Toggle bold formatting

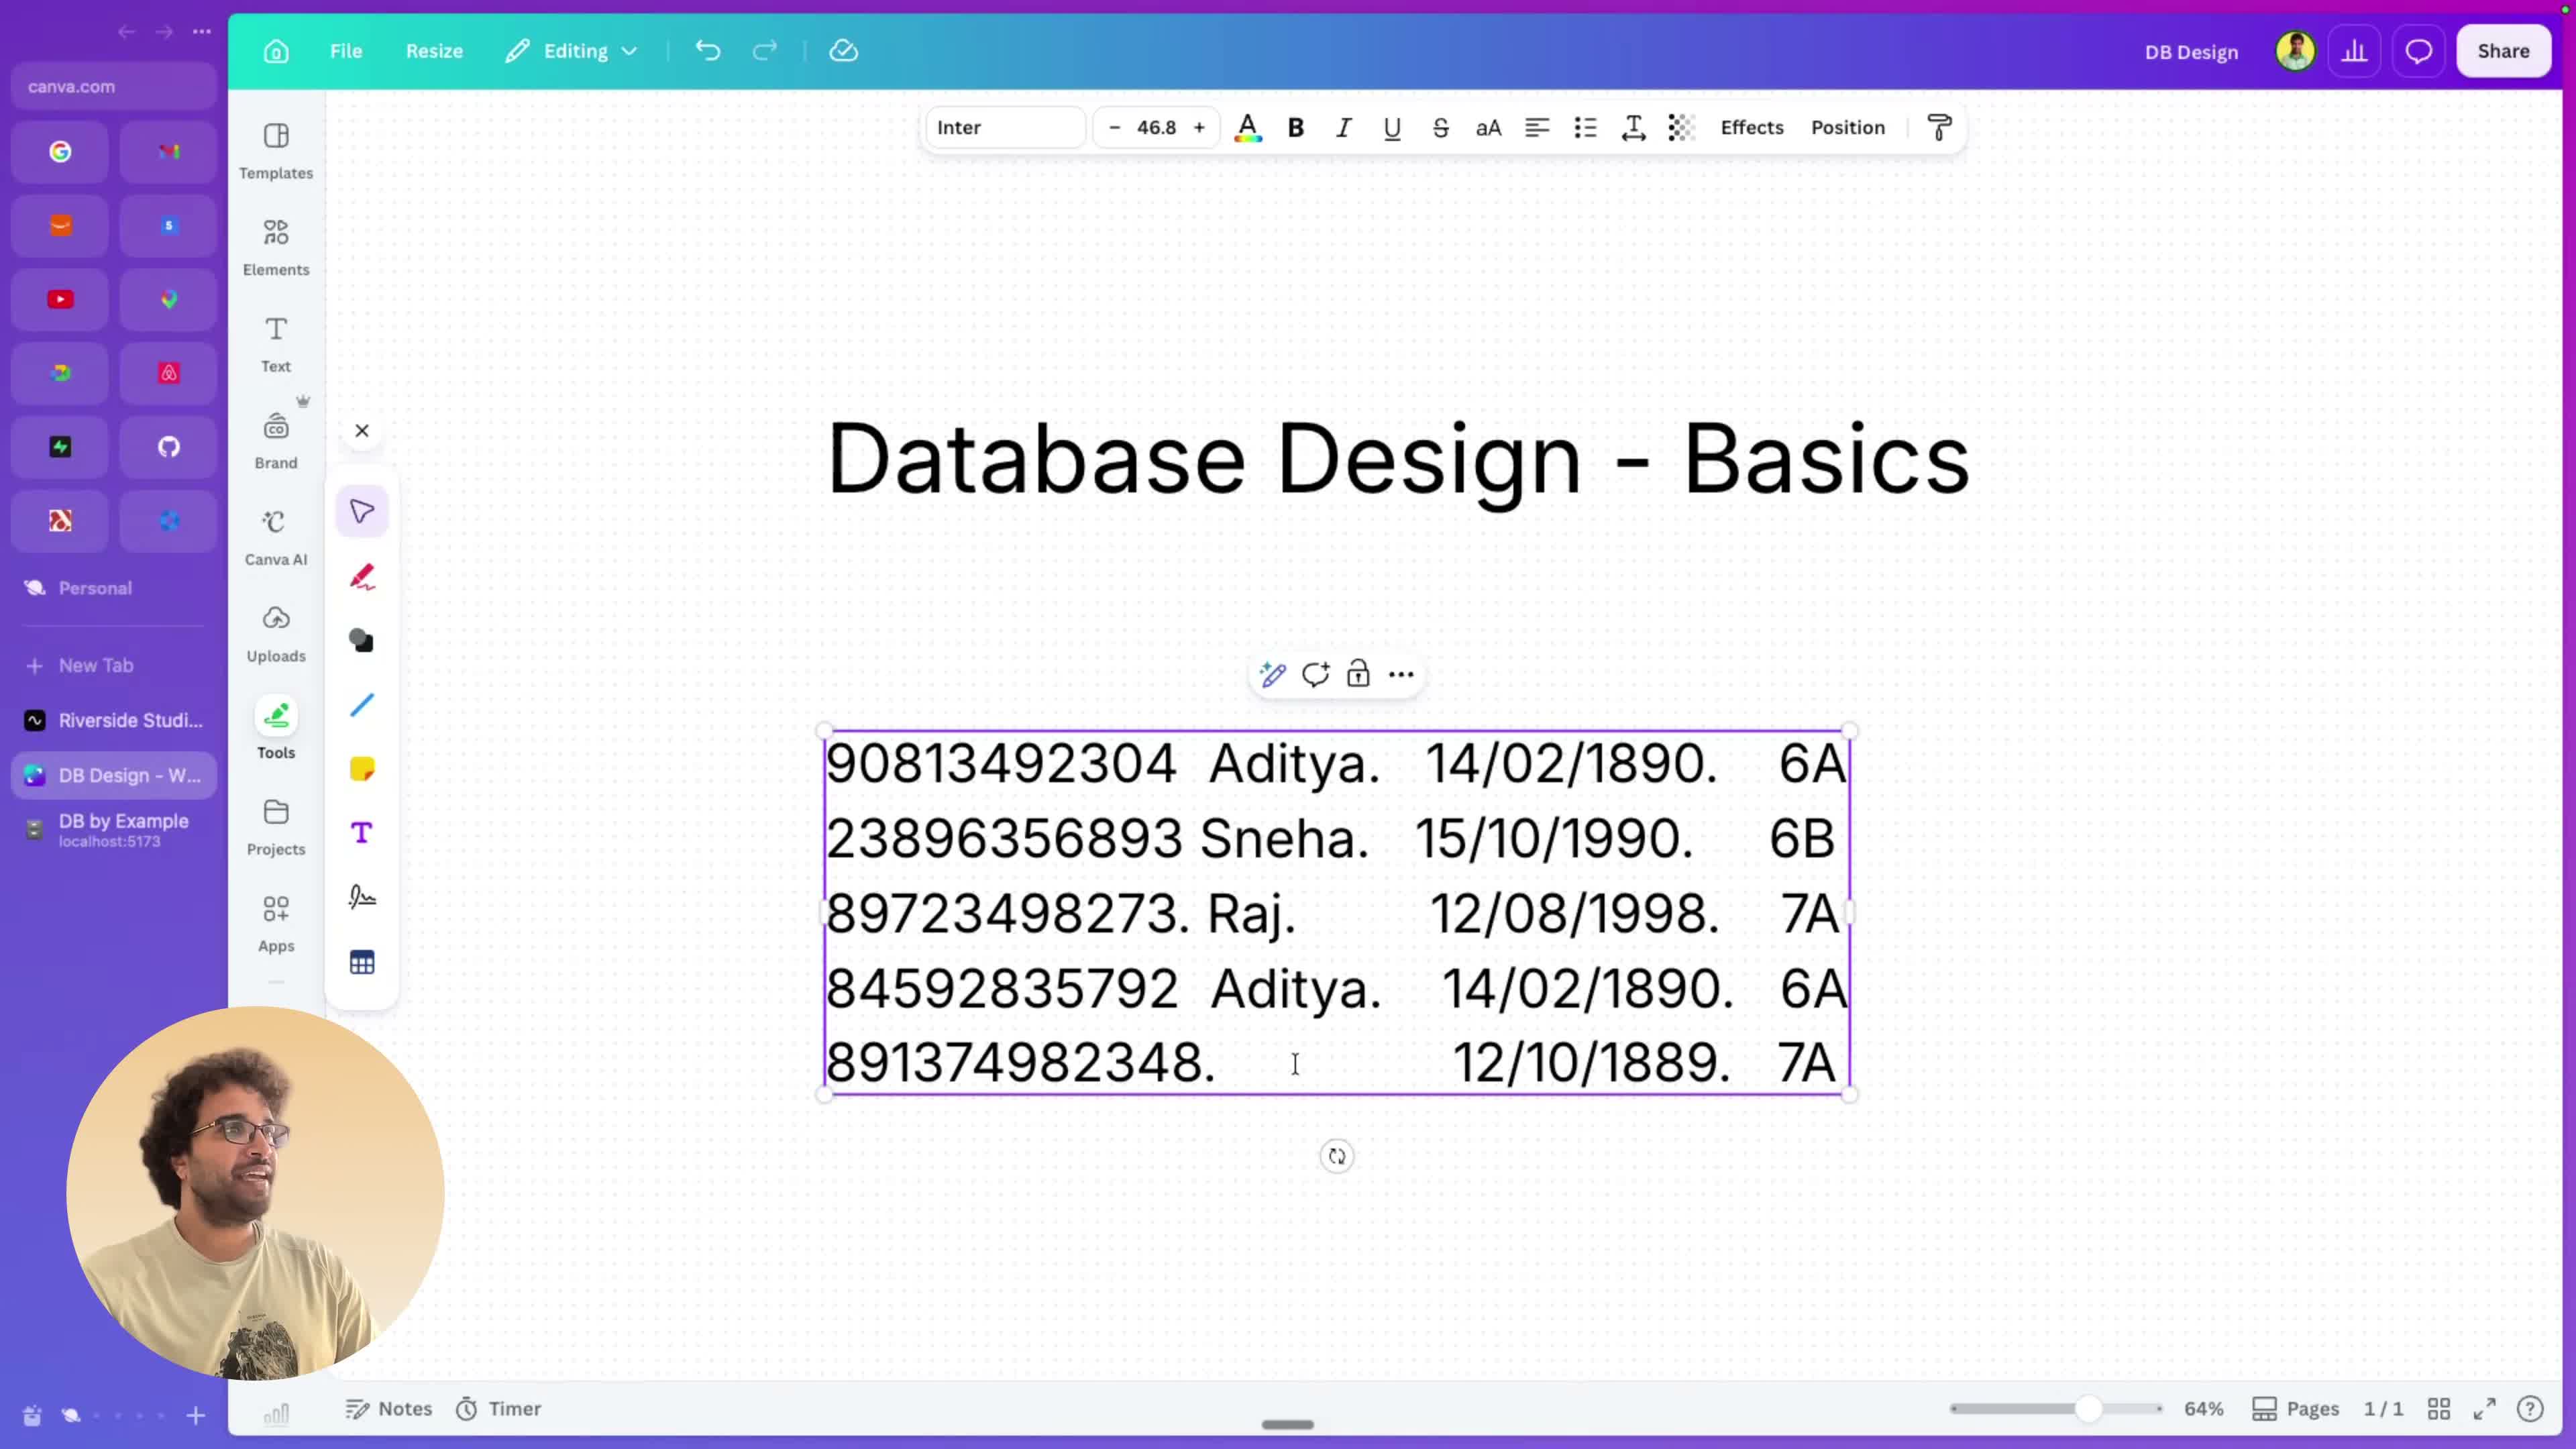(x=1296, y=127)
